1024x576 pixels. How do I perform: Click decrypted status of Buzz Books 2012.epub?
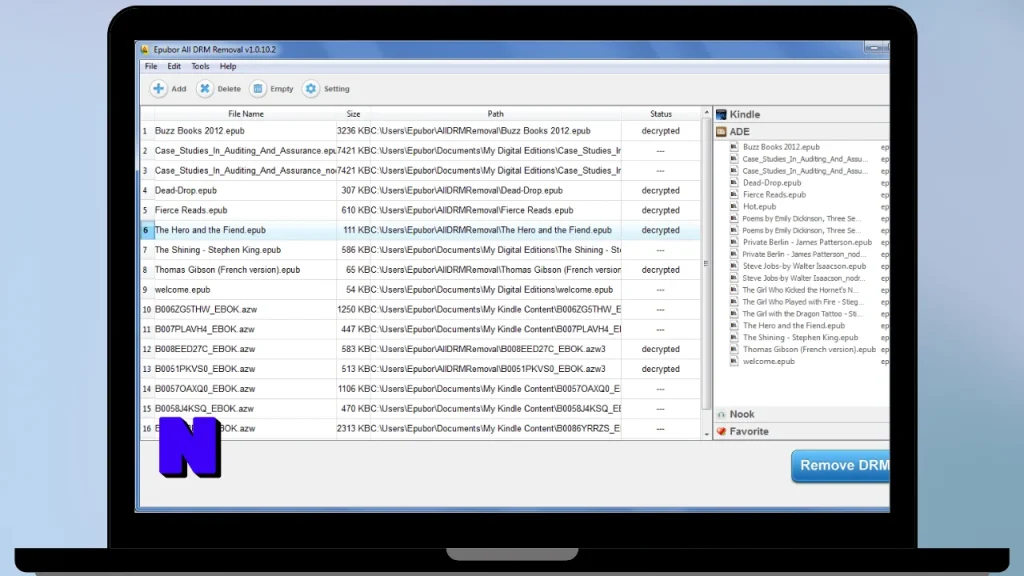[660, 131]
